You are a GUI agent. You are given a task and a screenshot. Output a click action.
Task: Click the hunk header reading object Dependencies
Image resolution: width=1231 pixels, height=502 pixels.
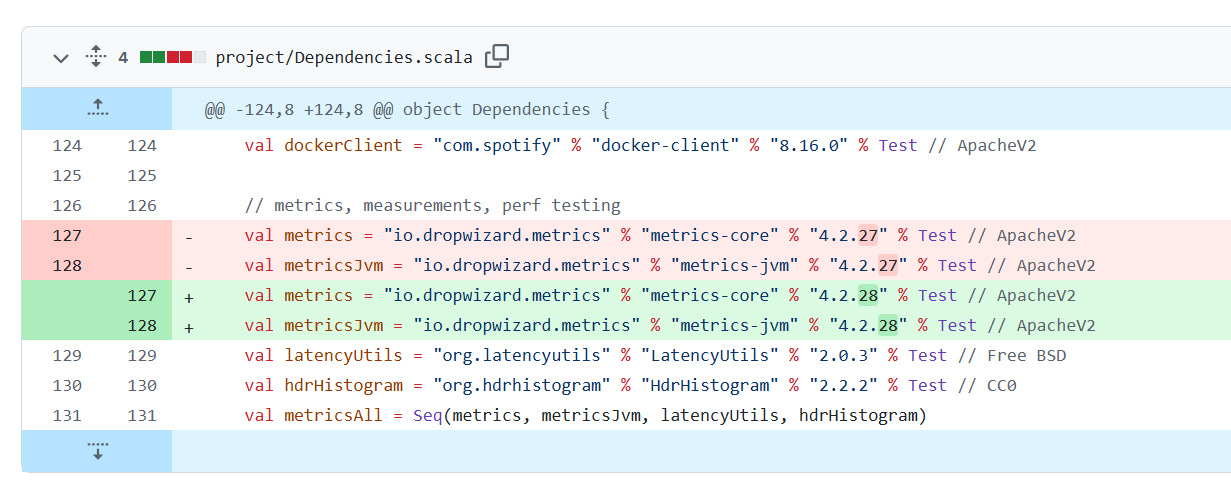[407, 109]
